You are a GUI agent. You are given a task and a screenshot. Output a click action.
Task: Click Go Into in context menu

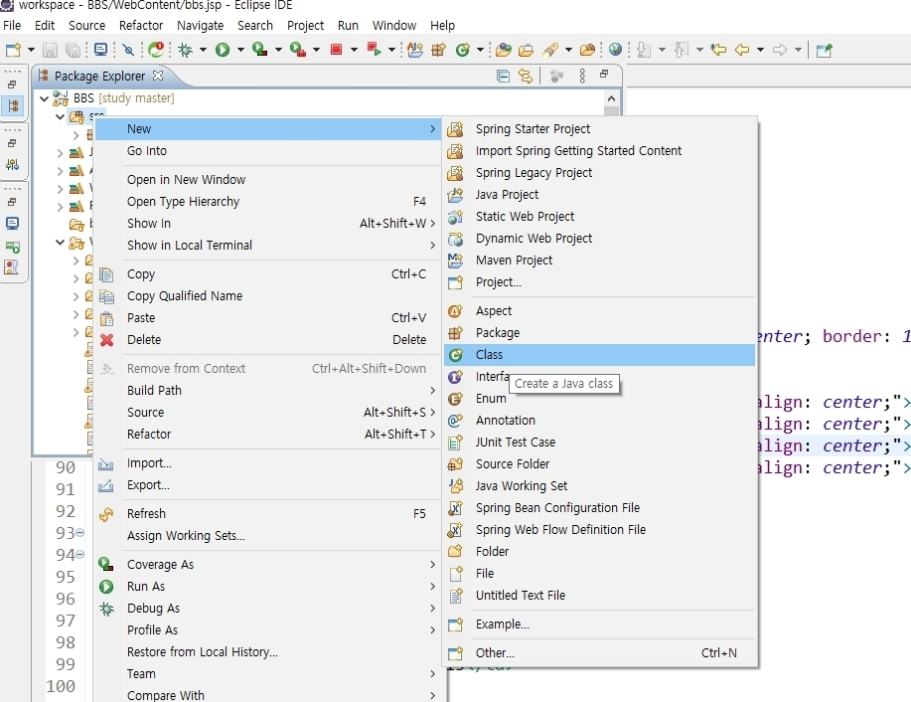pos(267,151)
